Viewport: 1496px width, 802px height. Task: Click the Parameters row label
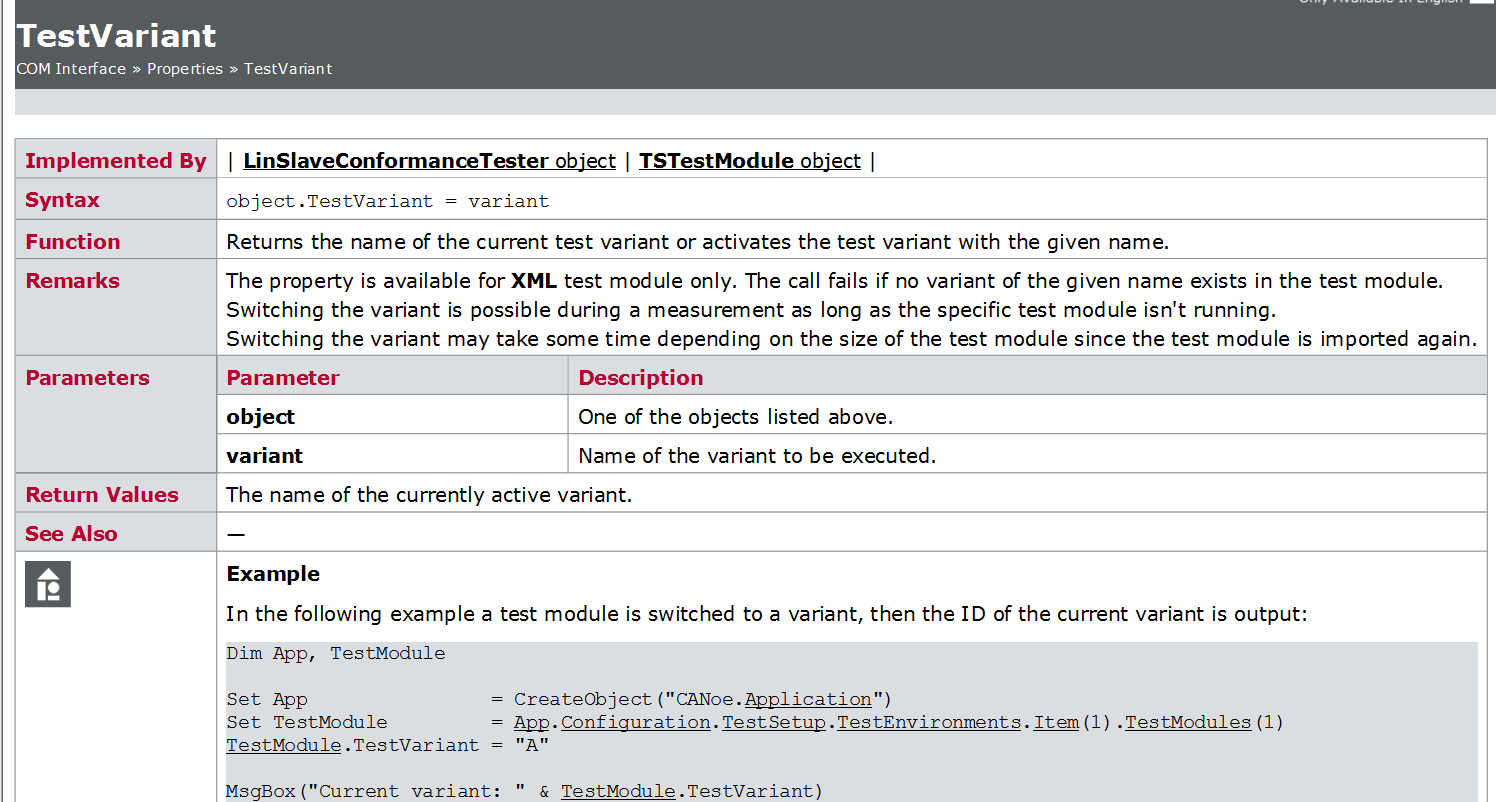click(x=87, y=377)
